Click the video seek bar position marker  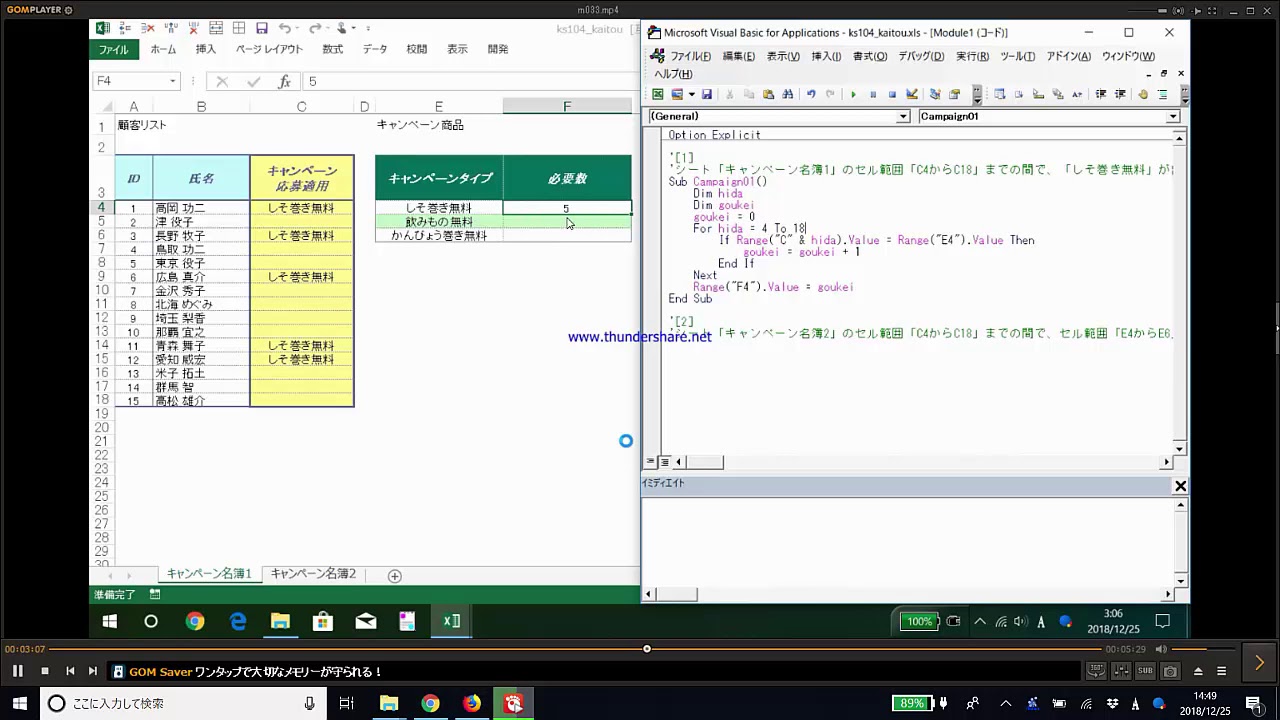point(647,649)
